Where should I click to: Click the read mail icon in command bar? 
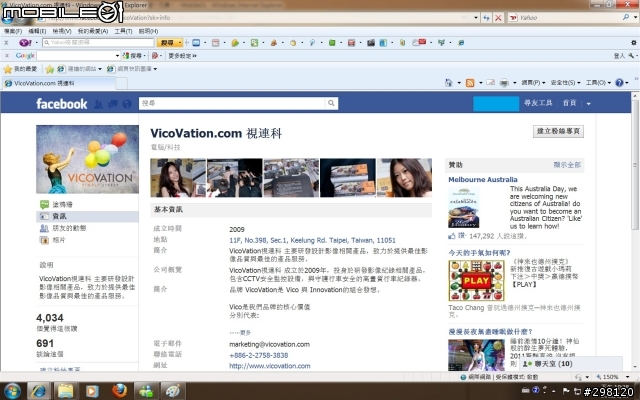click(490, 82)
